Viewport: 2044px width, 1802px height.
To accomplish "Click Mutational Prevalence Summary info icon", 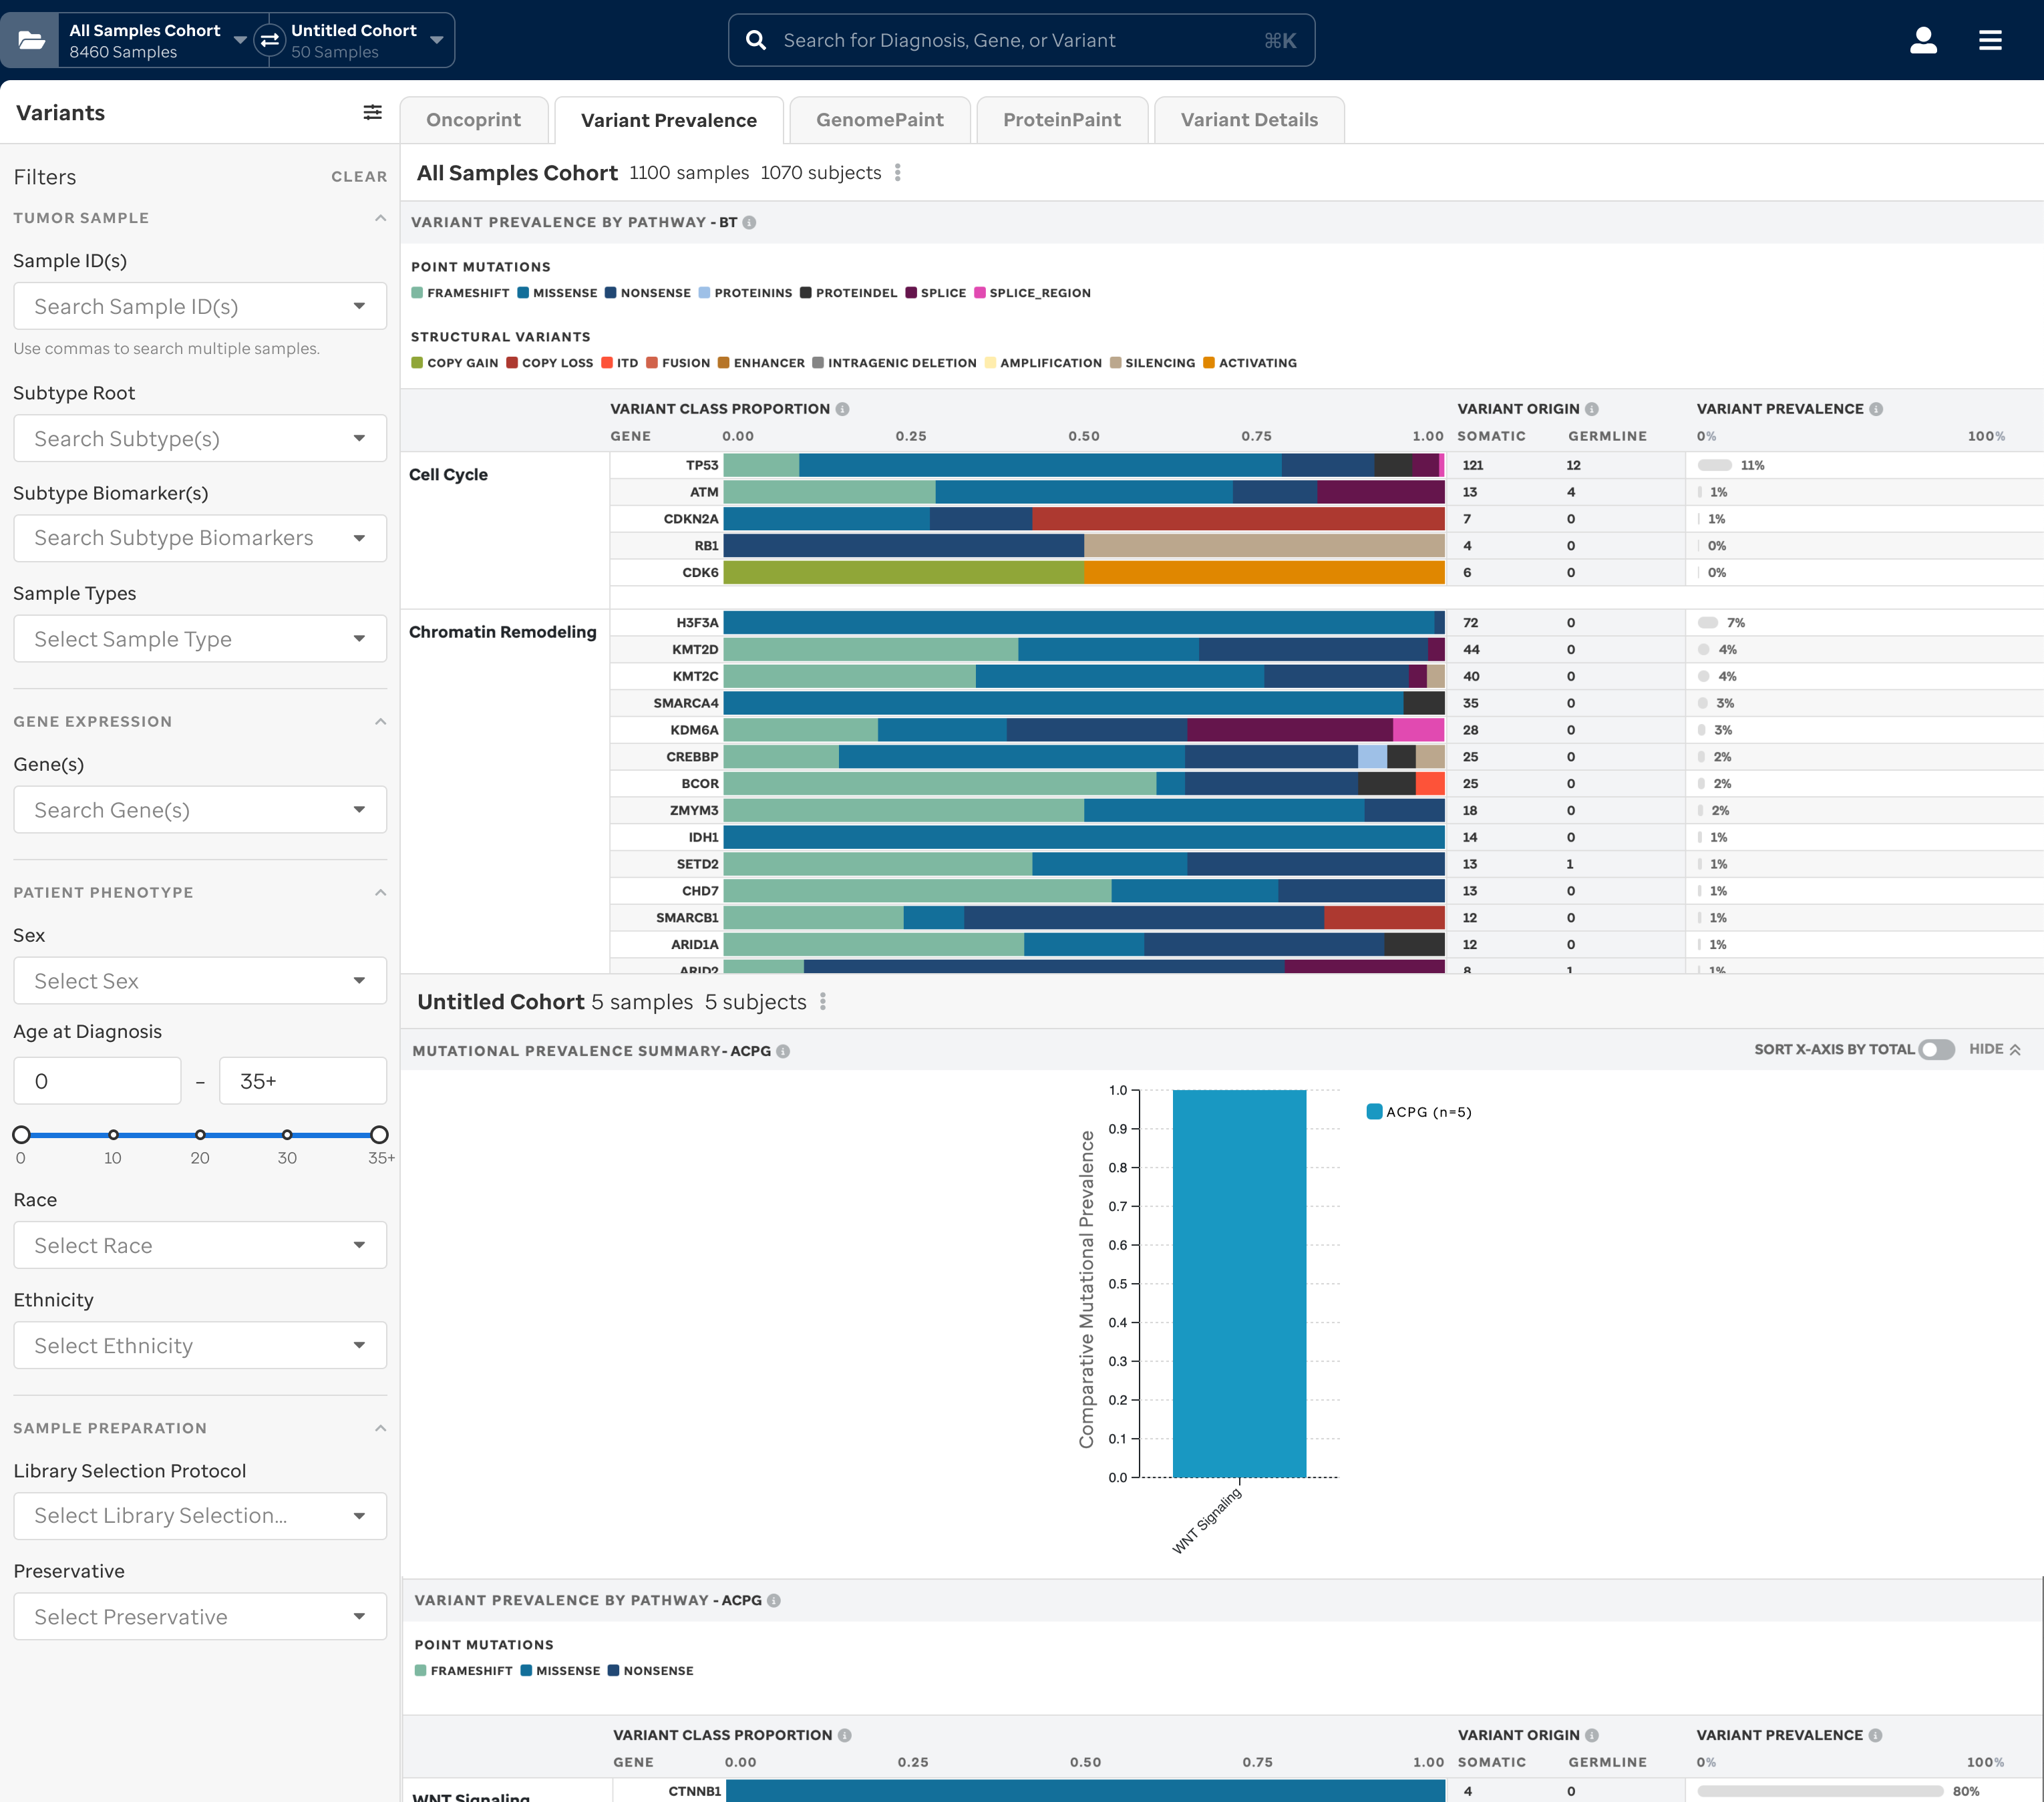I will [783, 1051].
